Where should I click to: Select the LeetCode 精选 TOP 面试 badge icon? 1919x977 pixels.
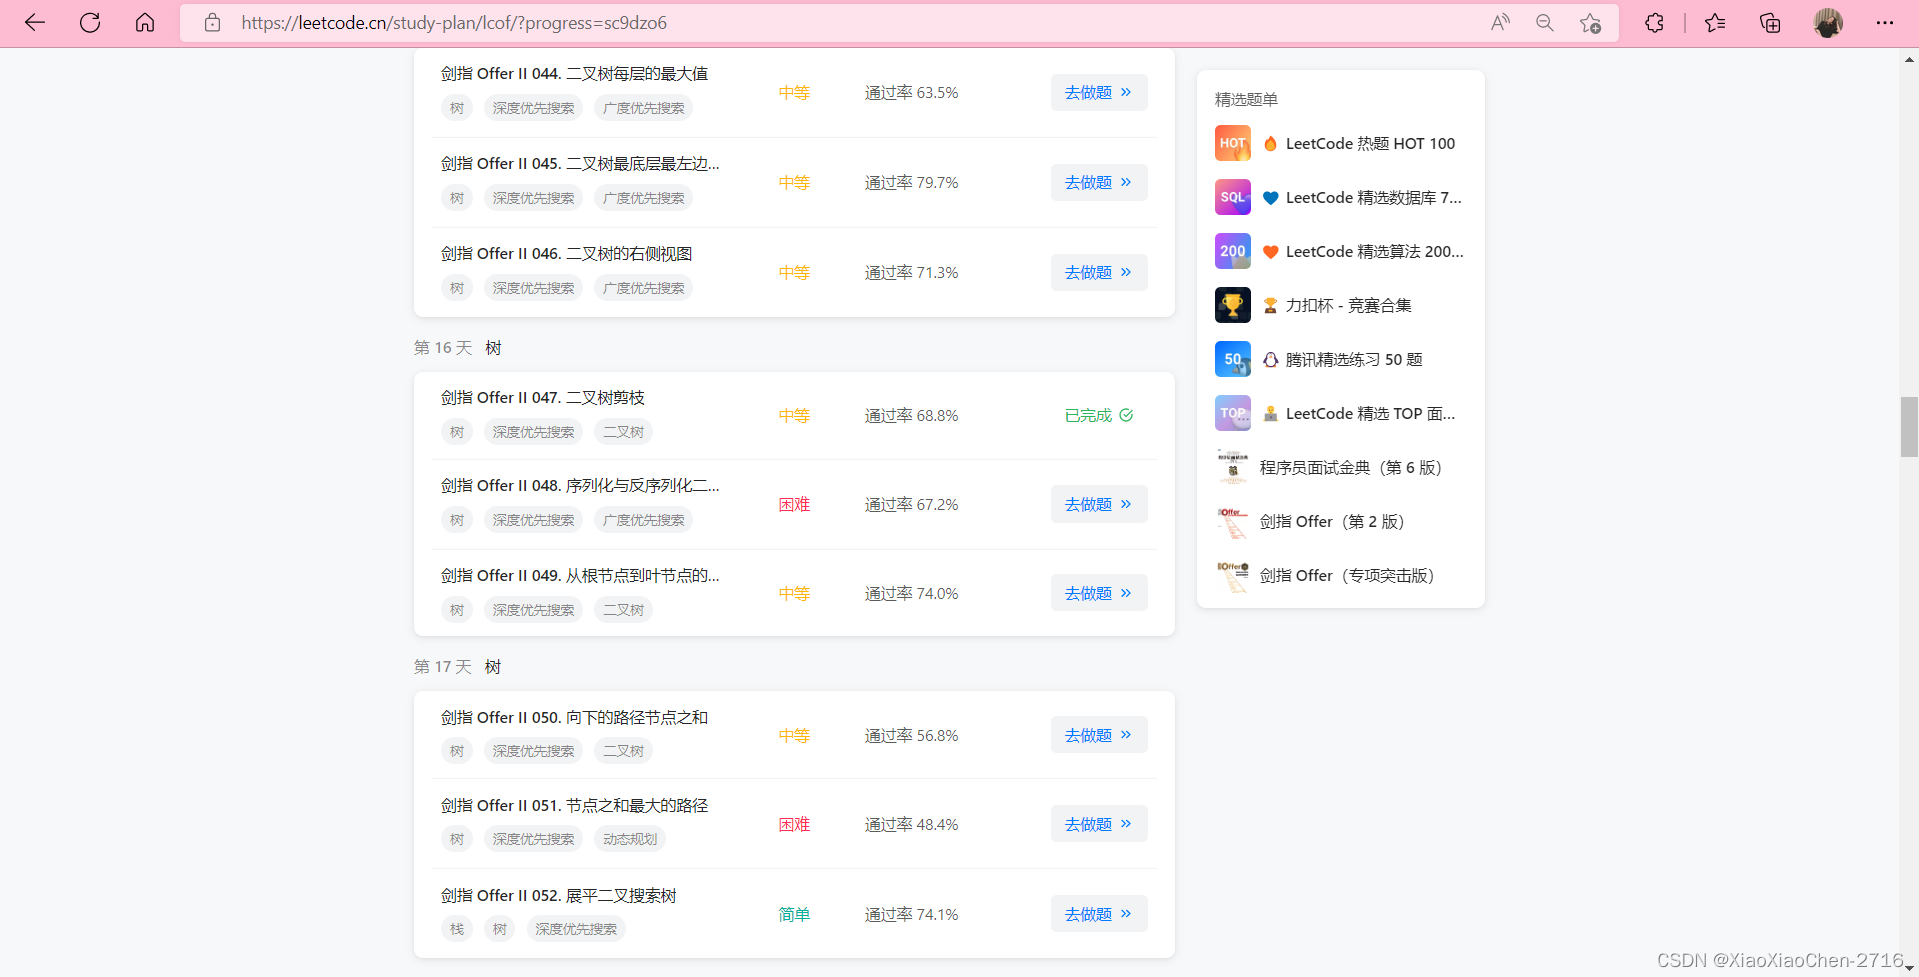click(x=1232, y=413)
